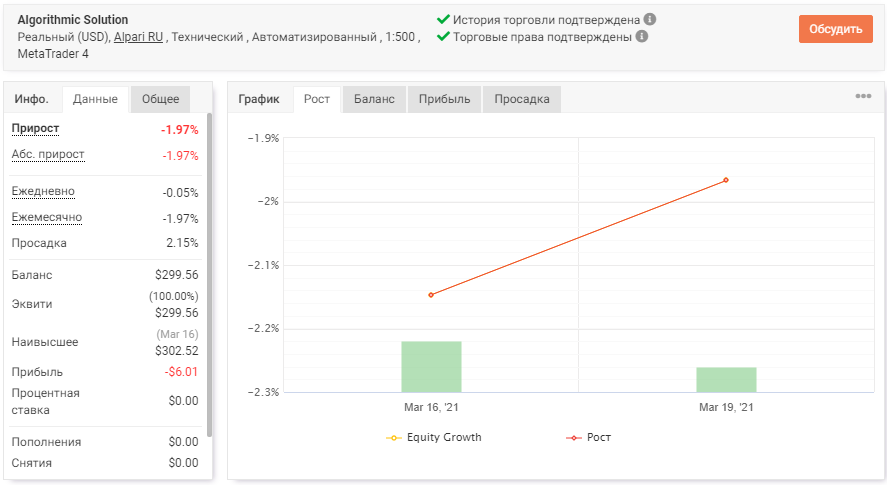Click the -$6.01 Прибыль value
This screenshot has height=485, width=887.
point(181,372)
